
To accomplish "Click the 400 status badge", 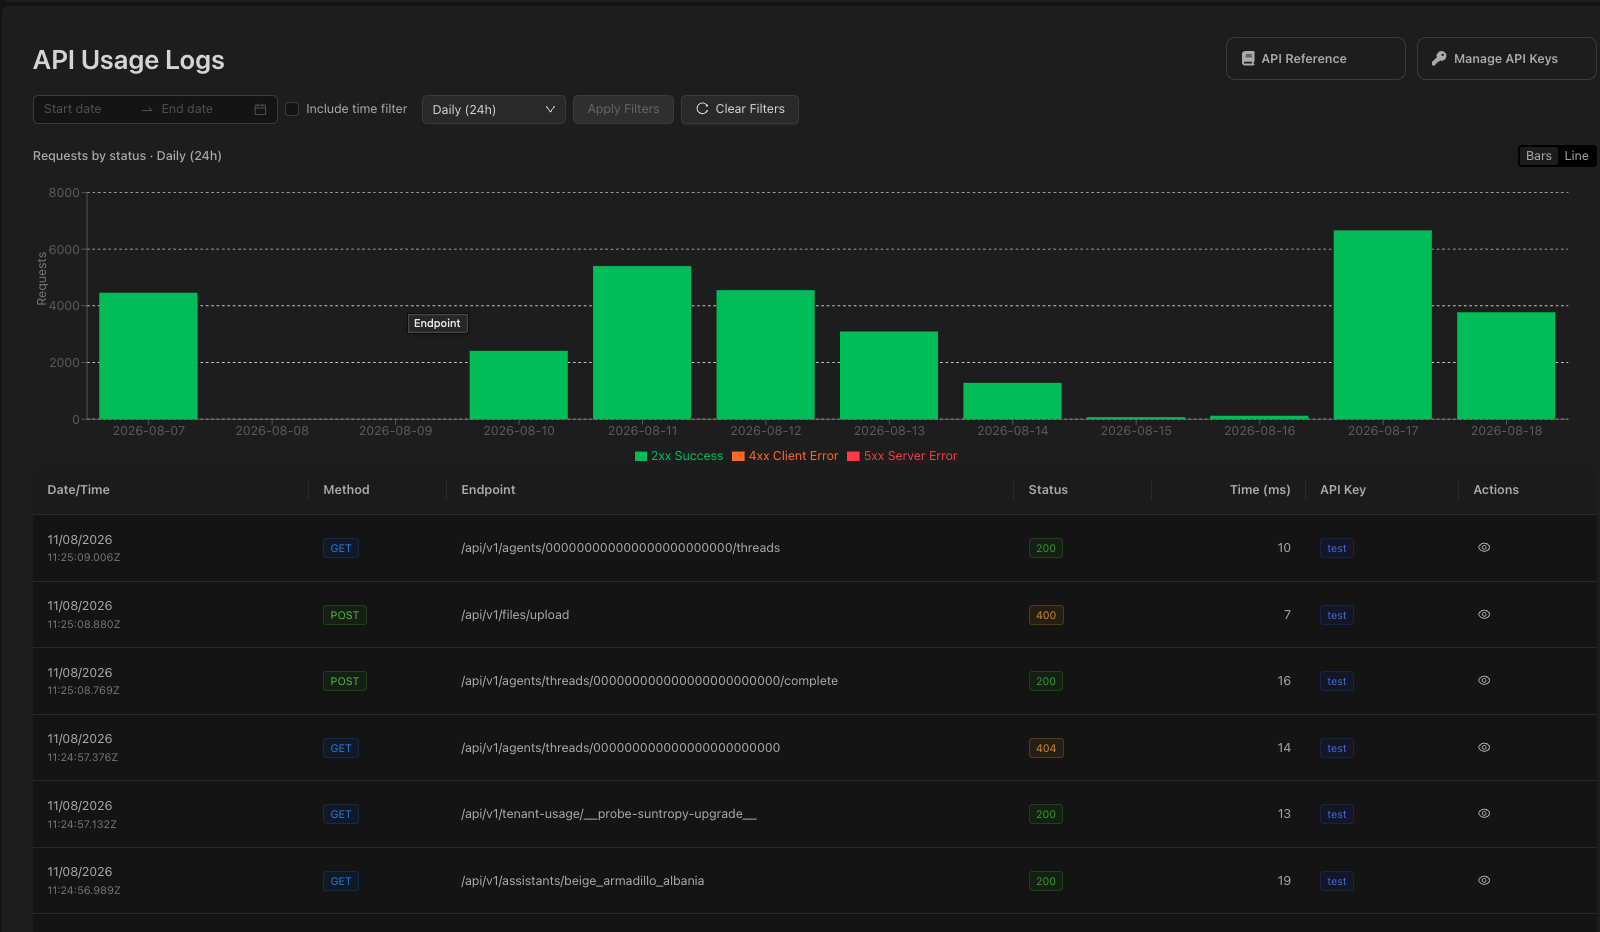I will tap(1046, 615).
